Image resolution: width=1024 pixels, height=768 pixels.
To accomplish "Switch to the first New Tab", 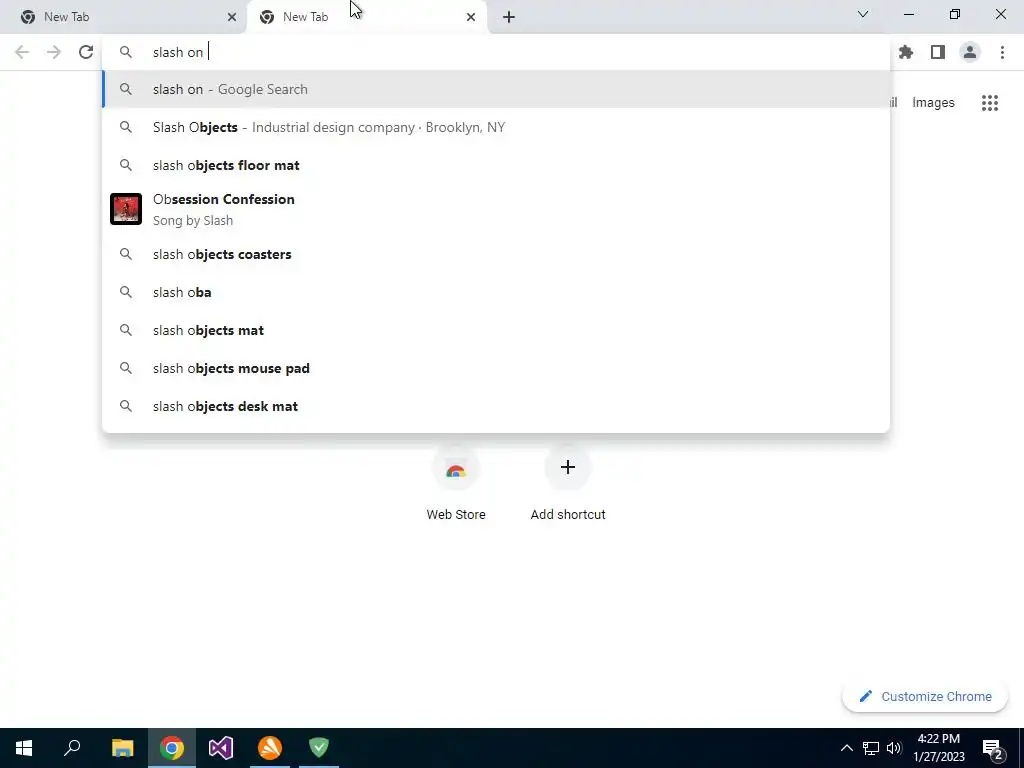I will coord(124,17).
